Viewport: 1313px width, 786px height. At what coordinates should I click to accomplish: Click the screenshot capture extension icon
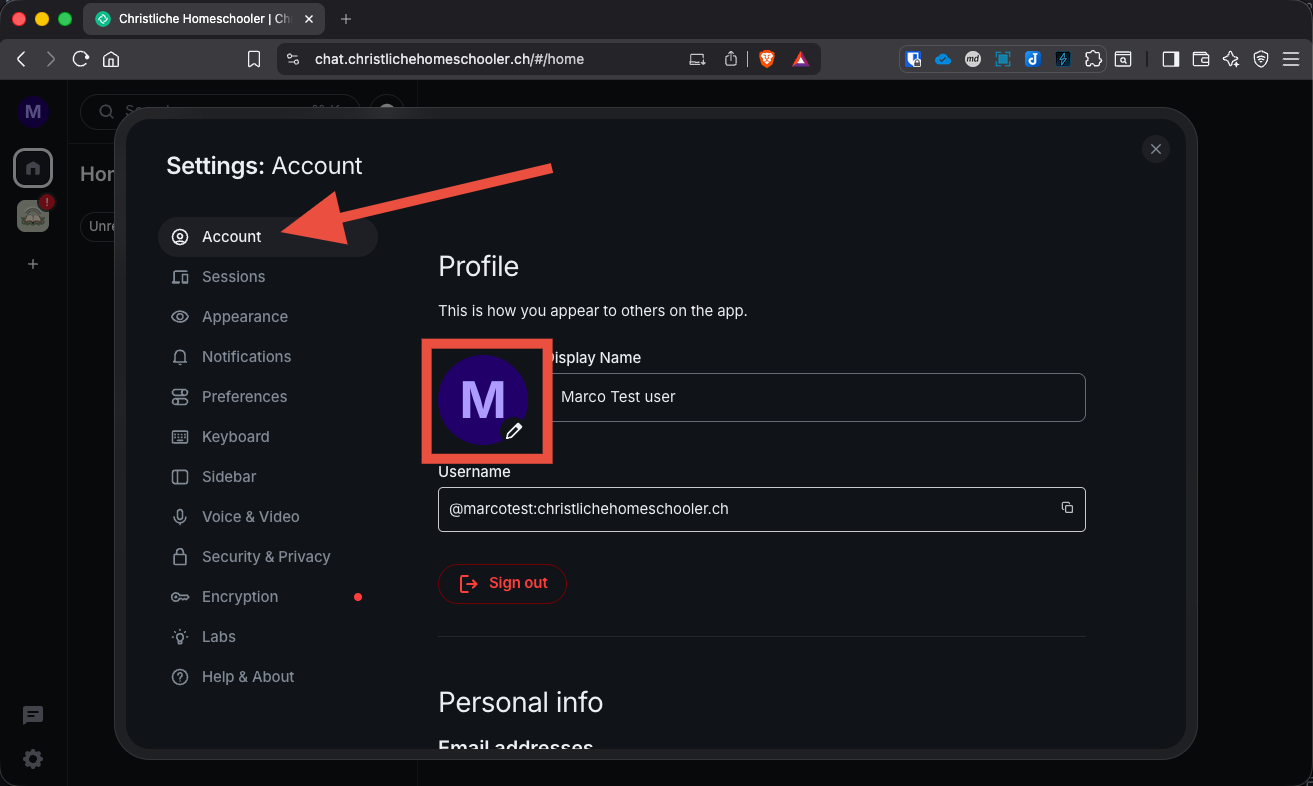coord(1003,59)
